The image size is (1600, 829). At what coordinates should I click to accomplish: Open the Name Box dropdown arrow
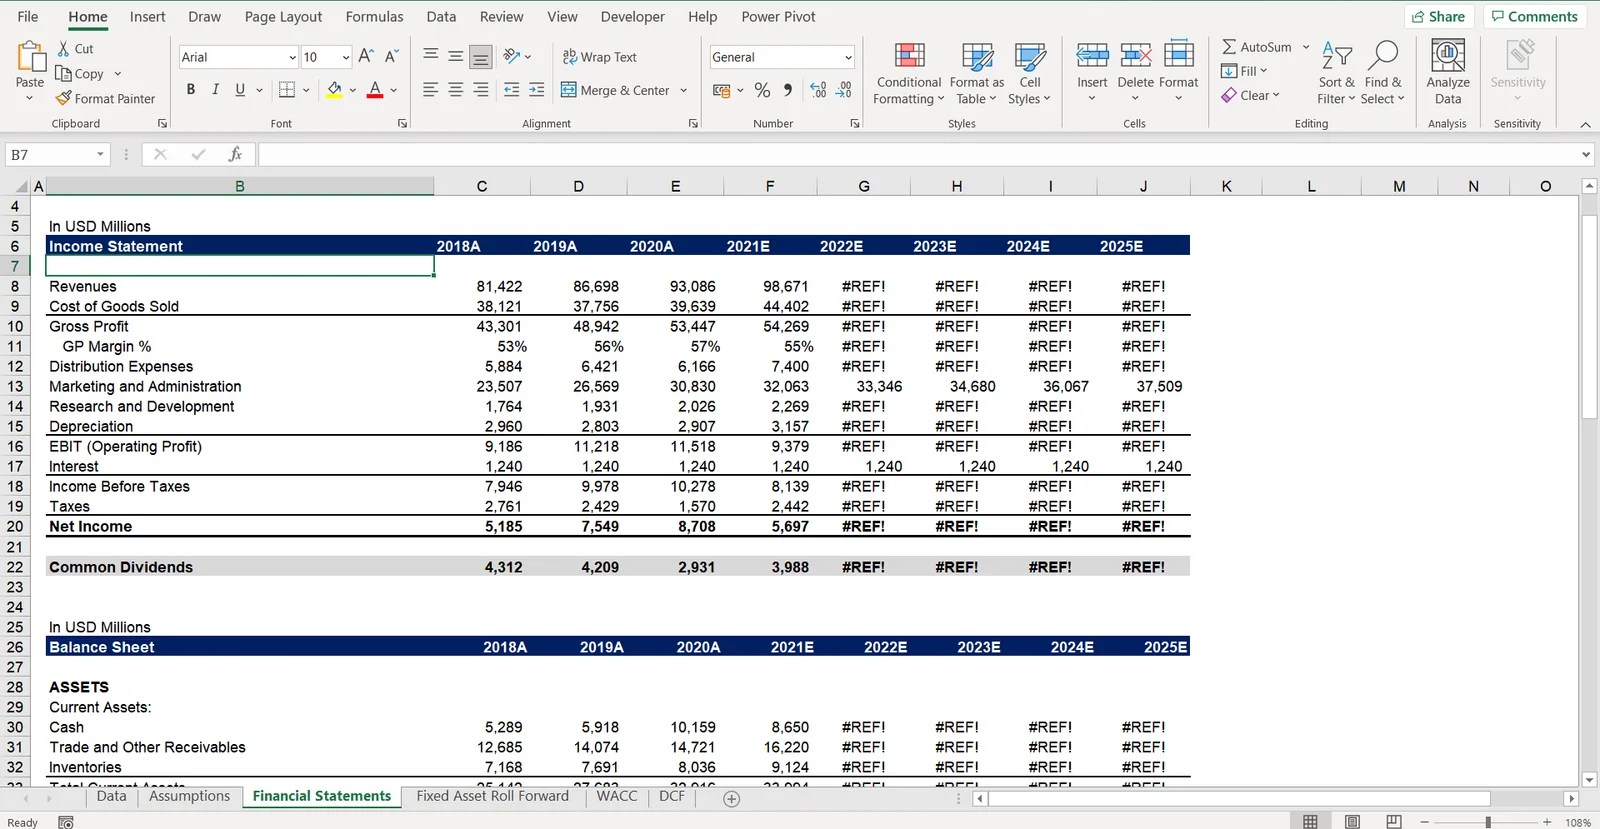pos(100,154)
